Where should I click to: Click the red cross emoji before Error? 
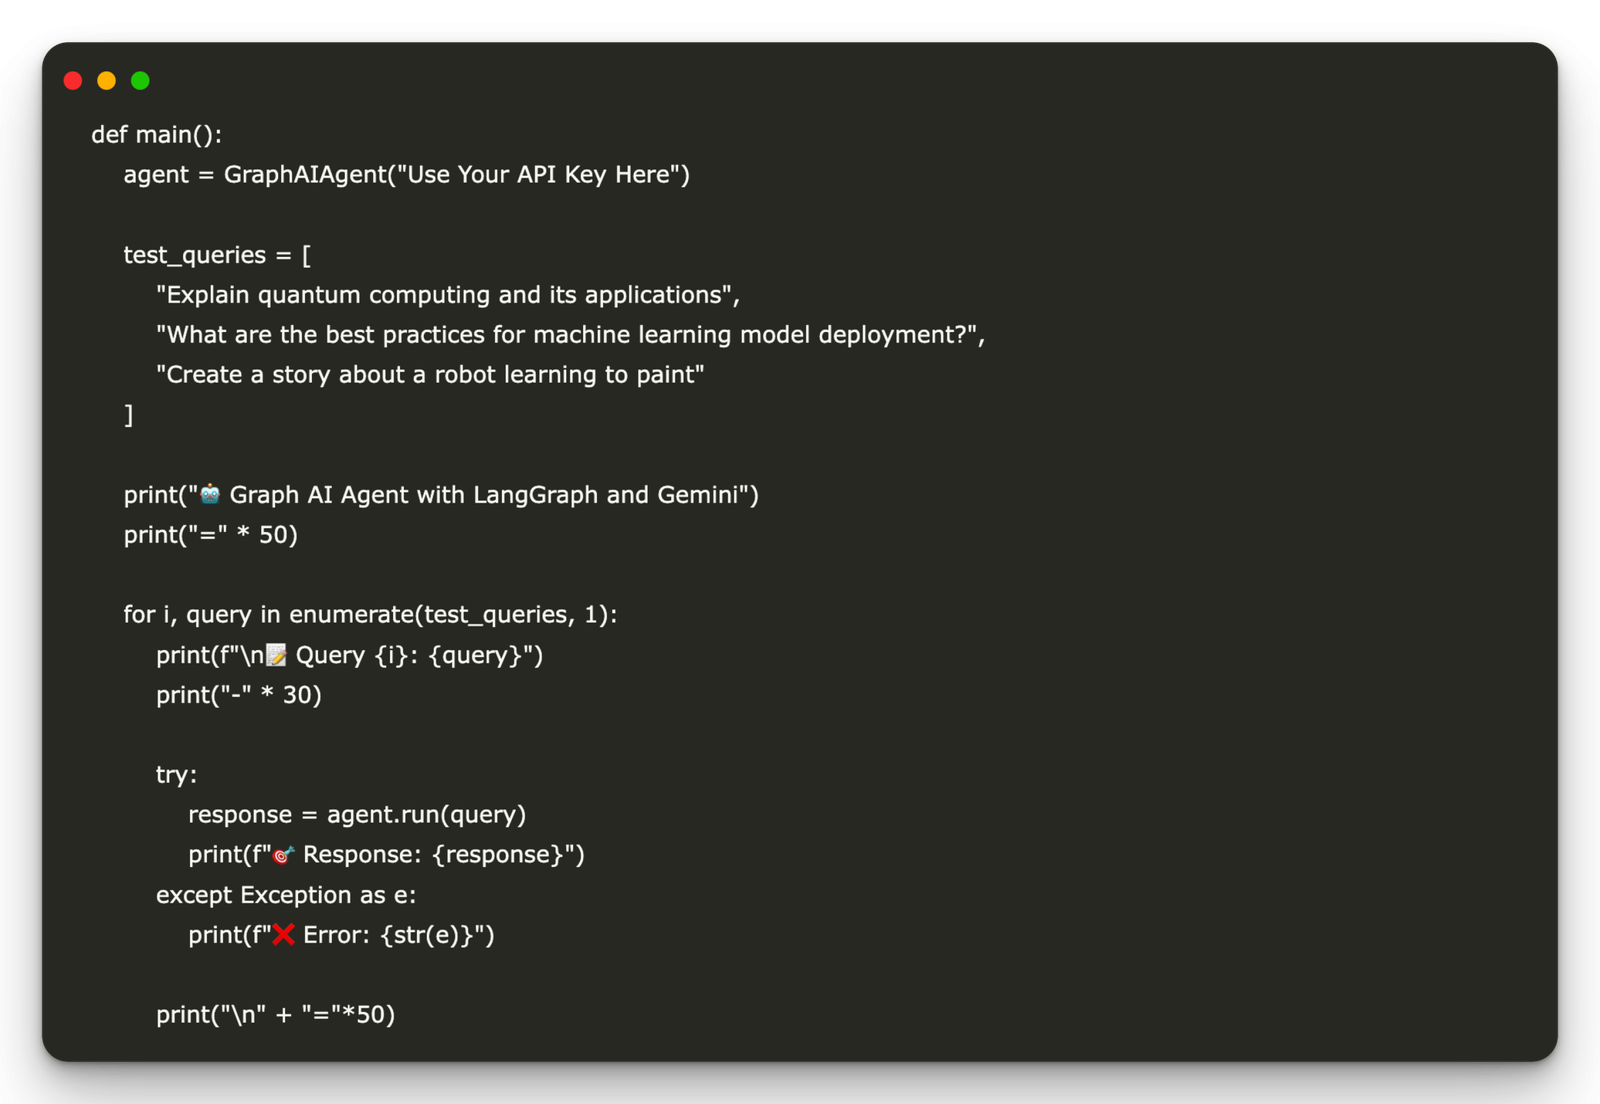coord(283,935)
